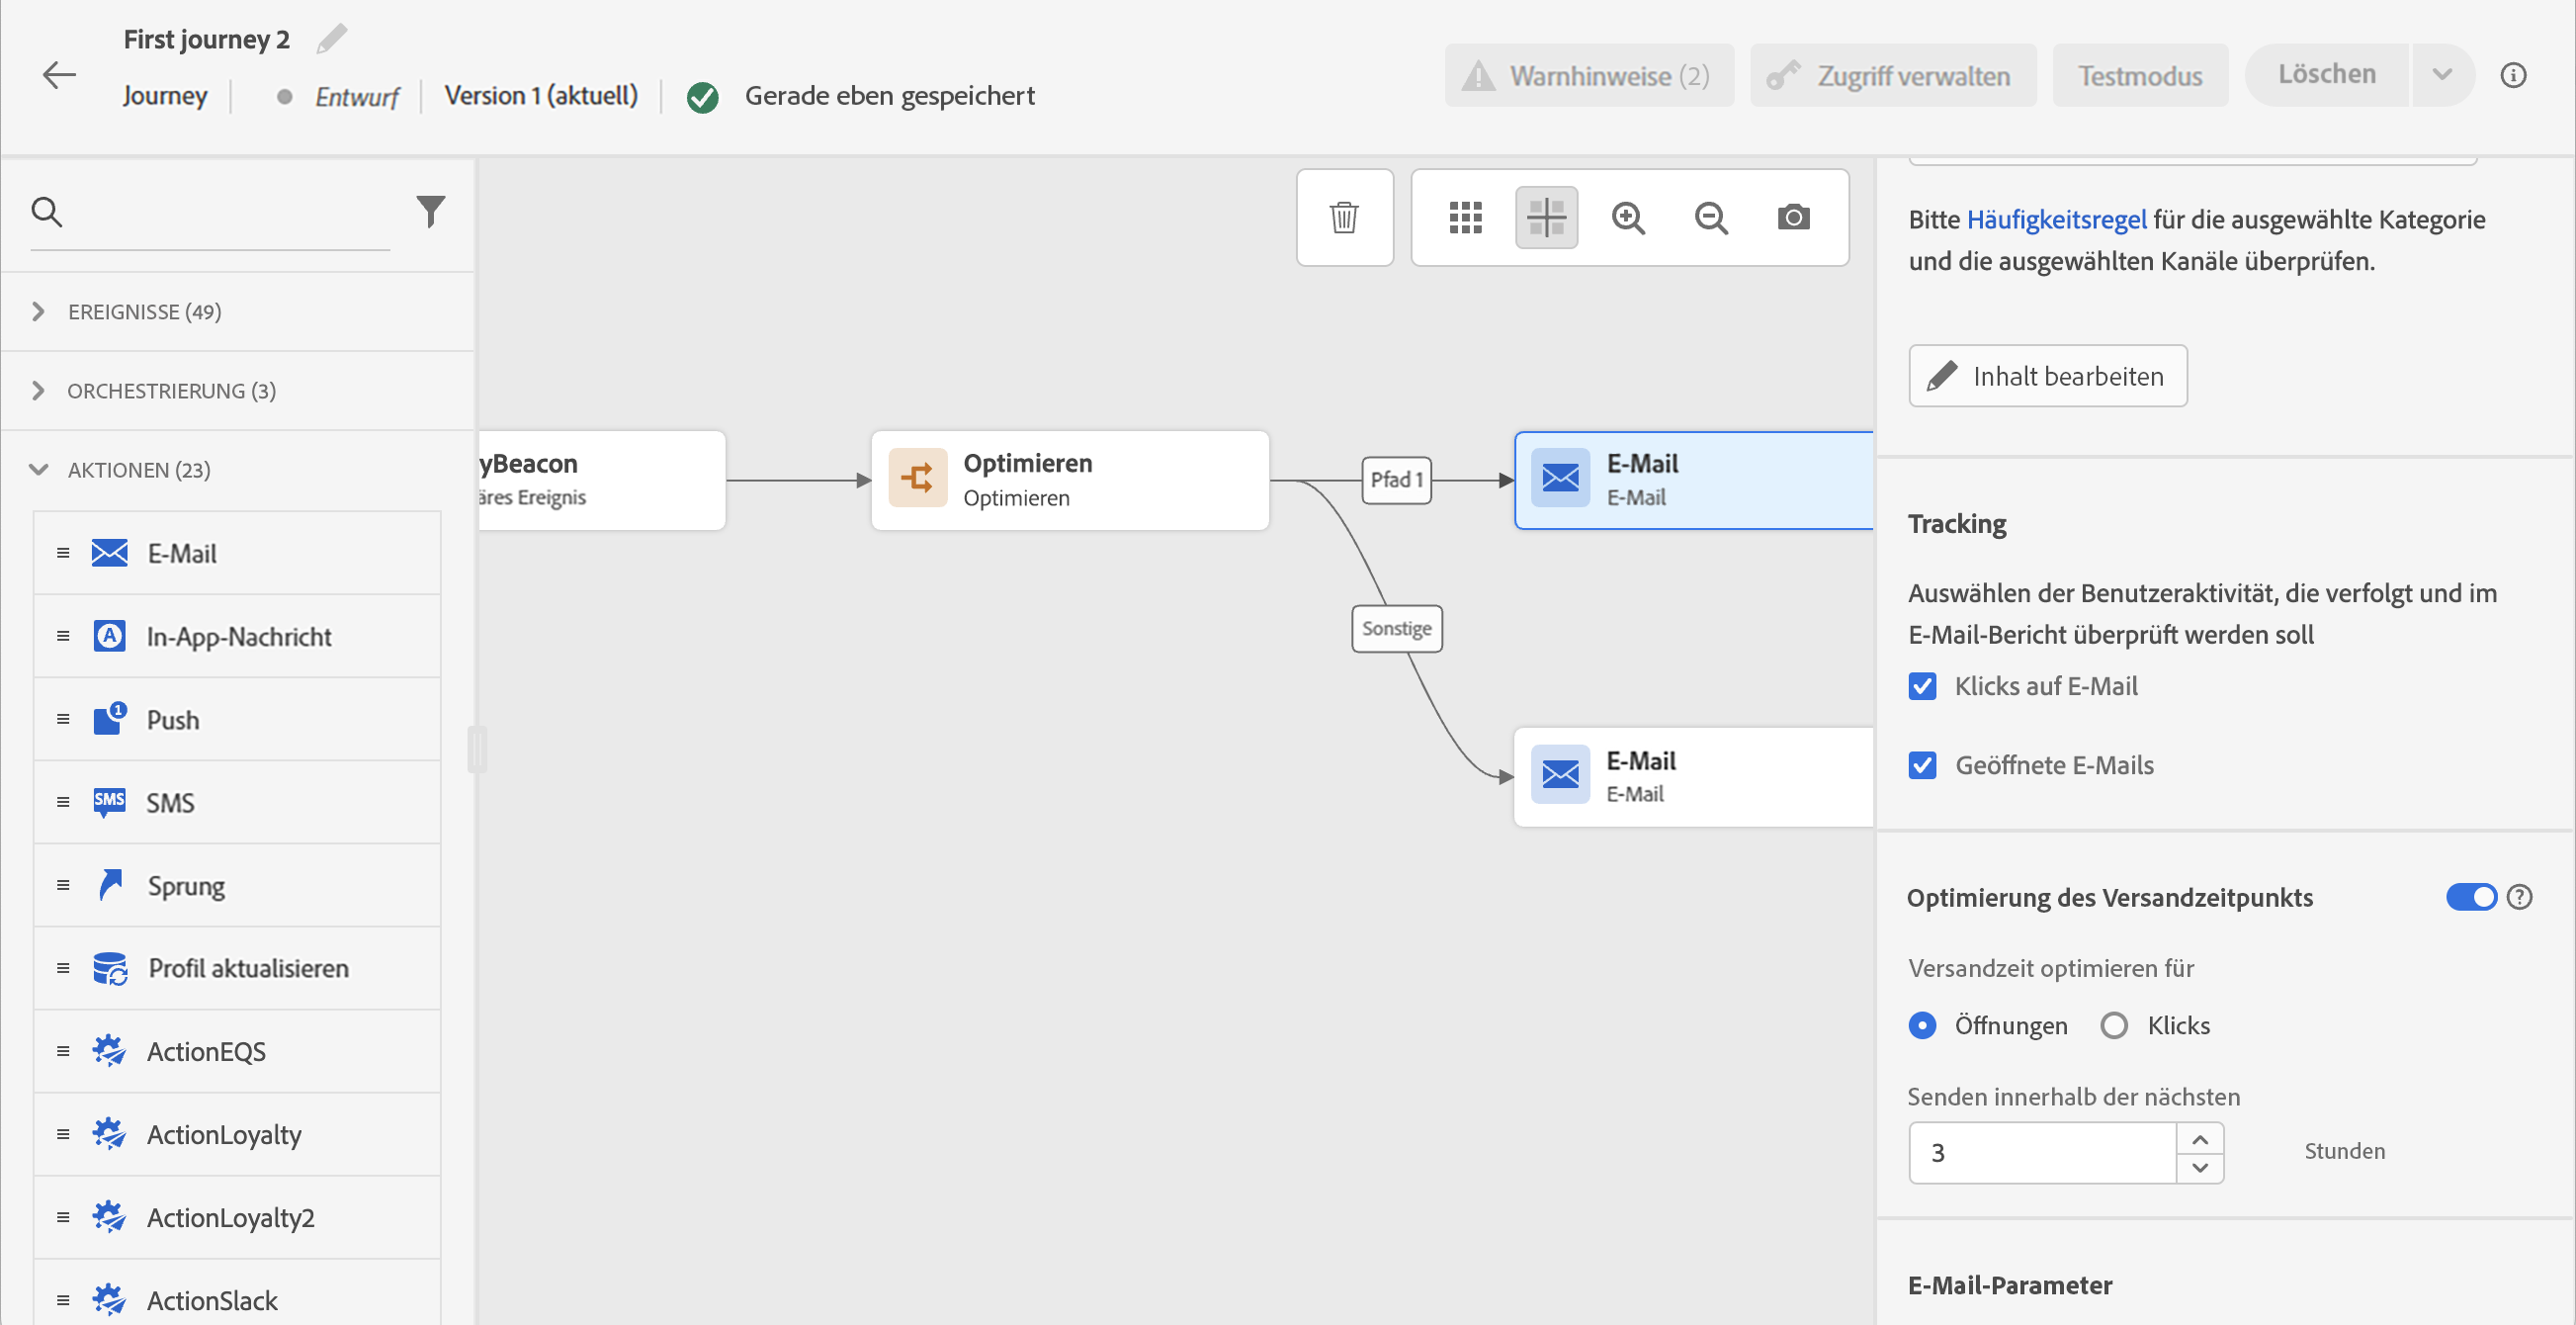Click the pencil icon to rename journey
This screenshot has width=2576, height=1325.
click(x=331, y=39)
